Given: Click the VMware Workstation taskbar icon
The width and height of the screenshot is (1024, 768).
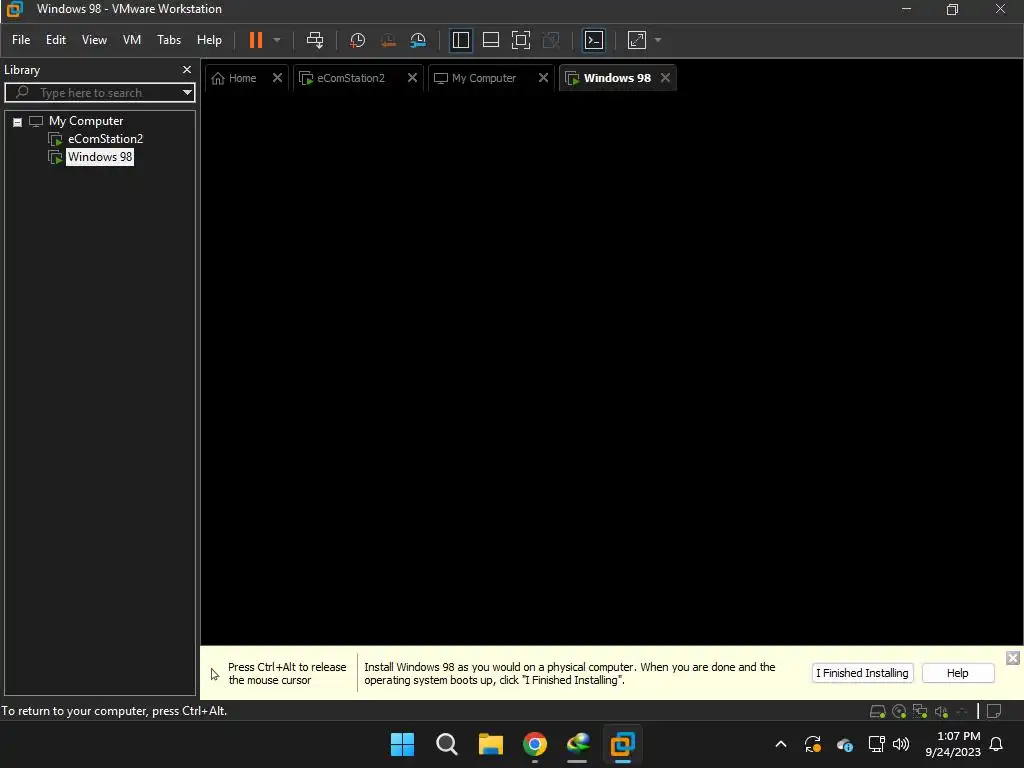Looking at the screenshot, I should click(x=622, y=744).
